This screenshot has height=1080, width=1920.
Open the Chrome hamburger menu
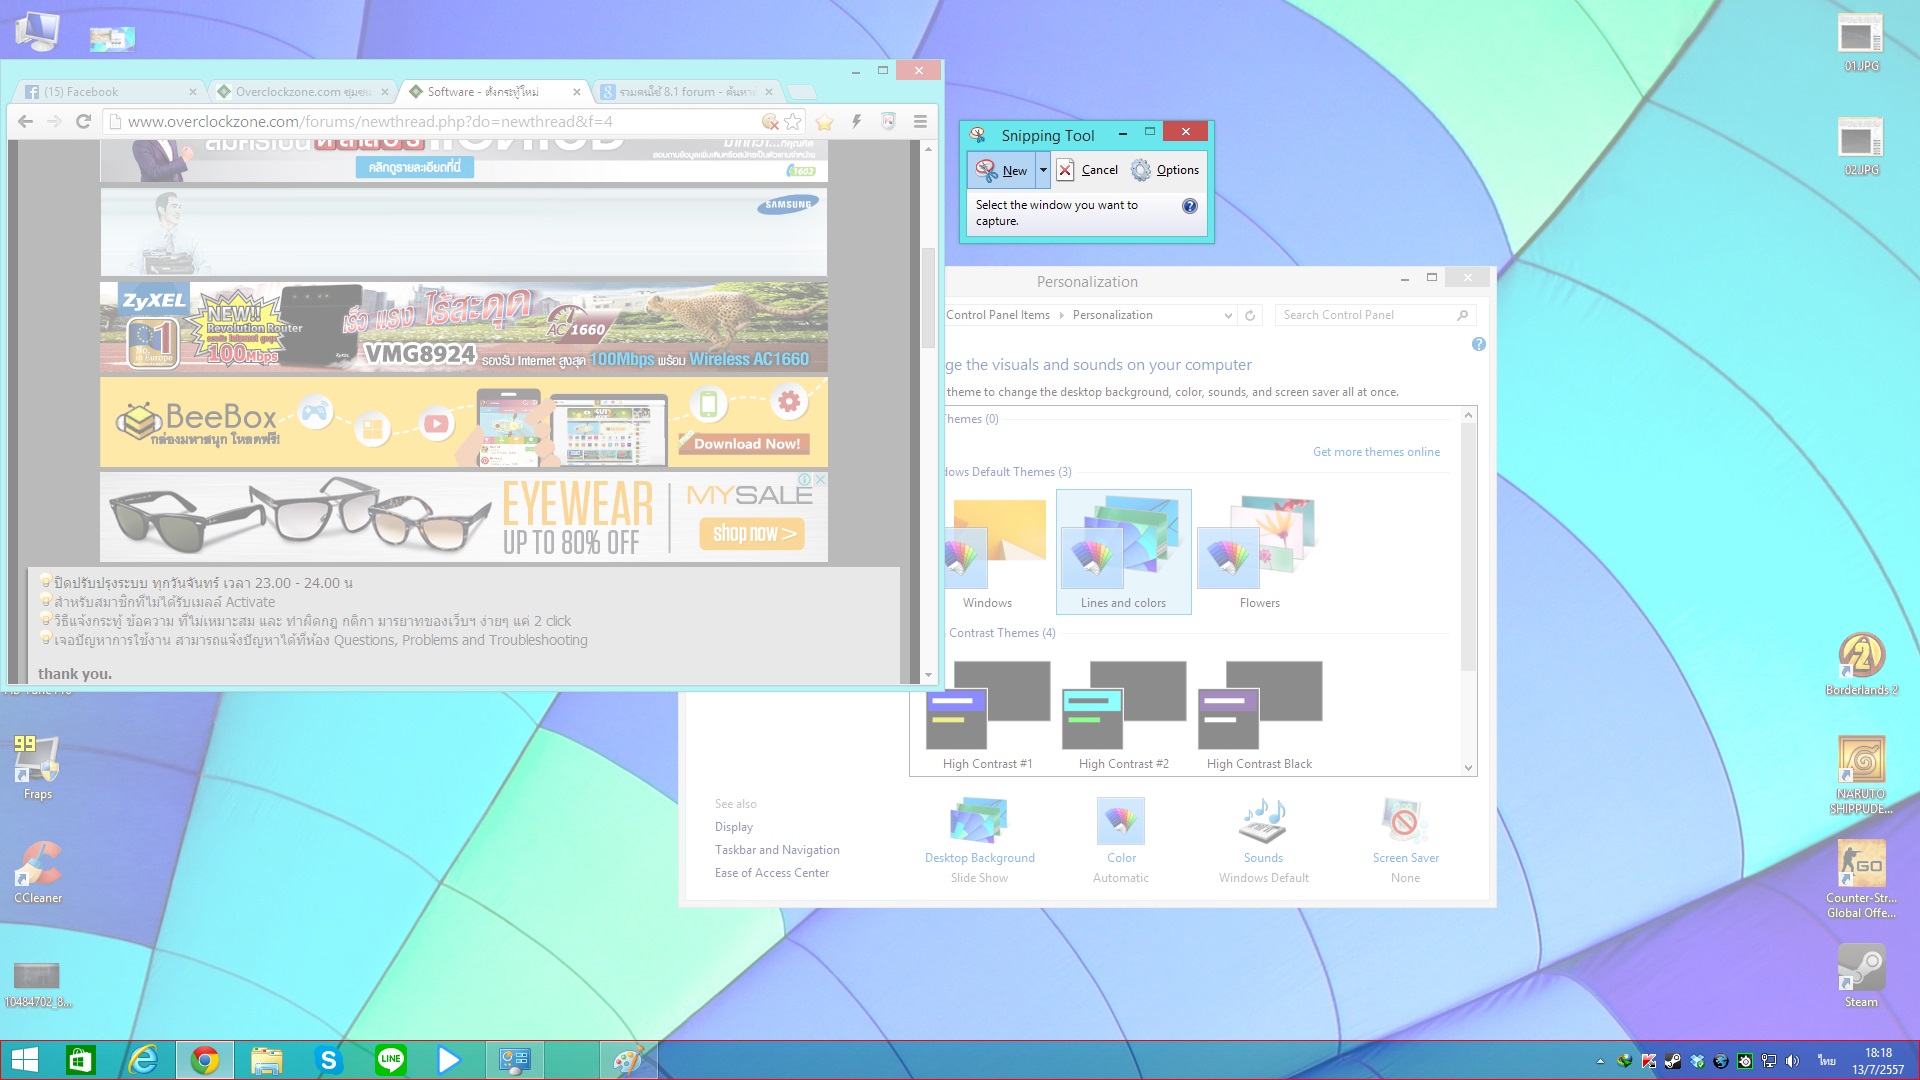[920, 122]
